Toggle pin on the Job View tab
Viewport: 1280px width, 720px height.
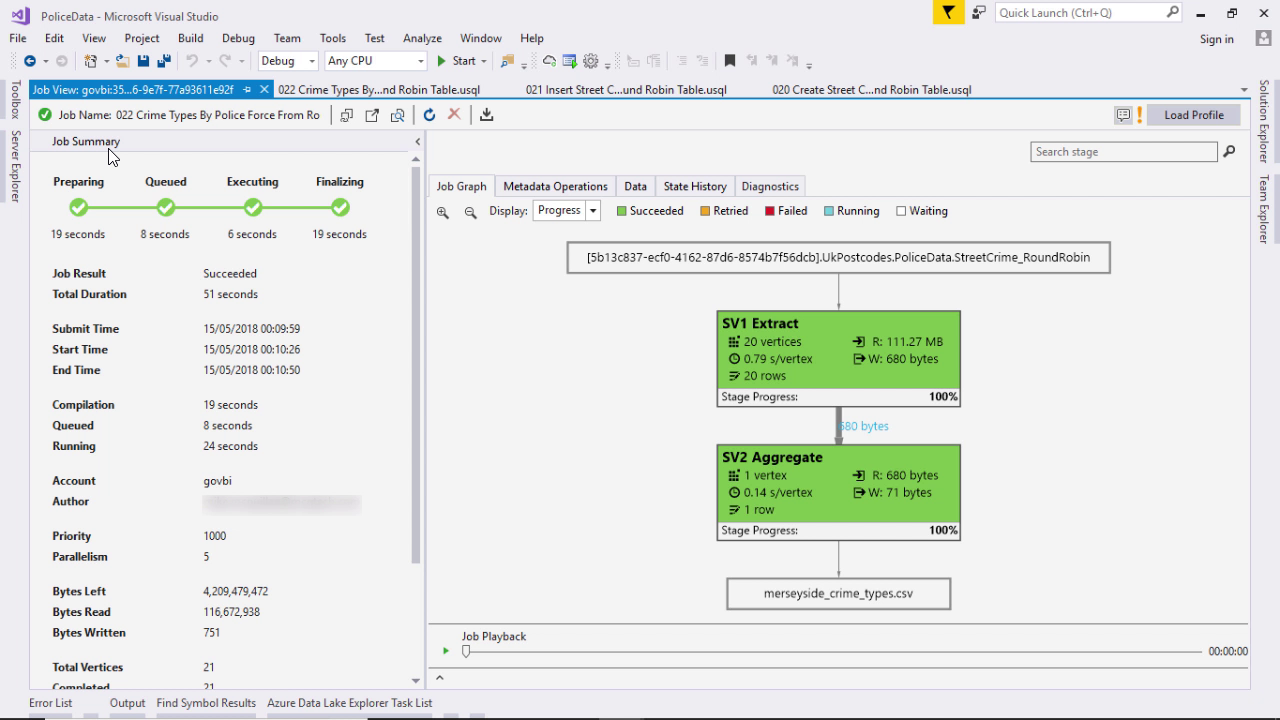(247, 90)
